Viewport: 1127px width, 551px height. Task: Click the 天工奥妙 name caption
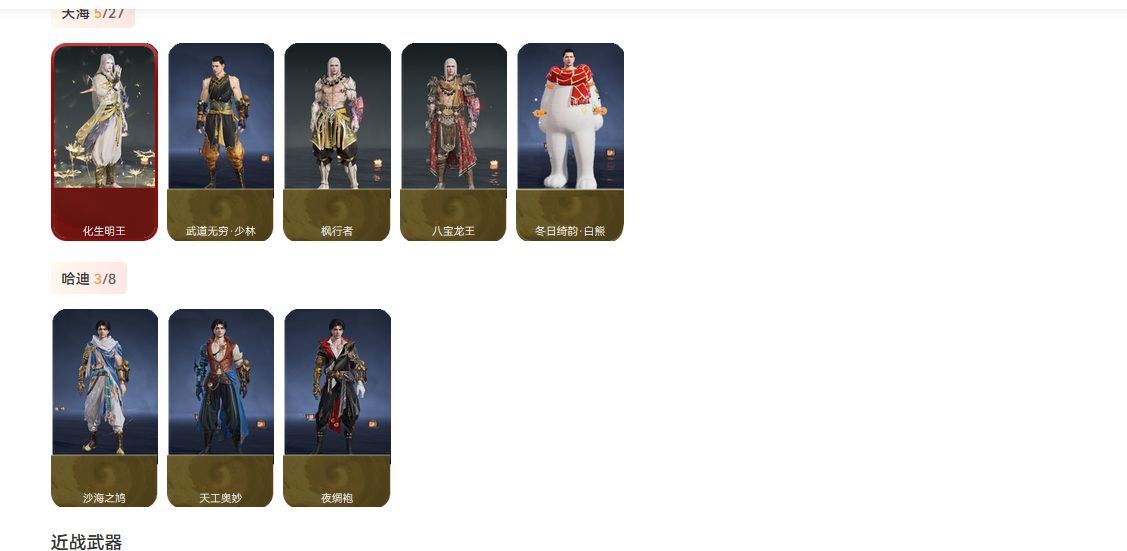coord(221,498)
